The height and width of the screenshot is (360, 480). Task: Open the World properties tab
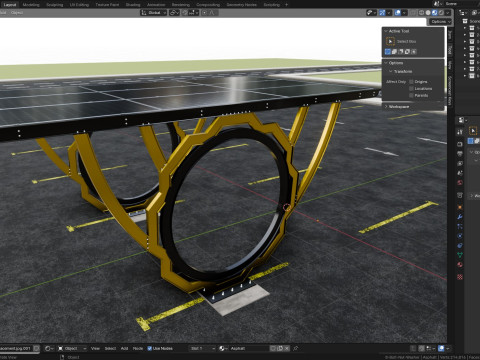coord(460,183)
